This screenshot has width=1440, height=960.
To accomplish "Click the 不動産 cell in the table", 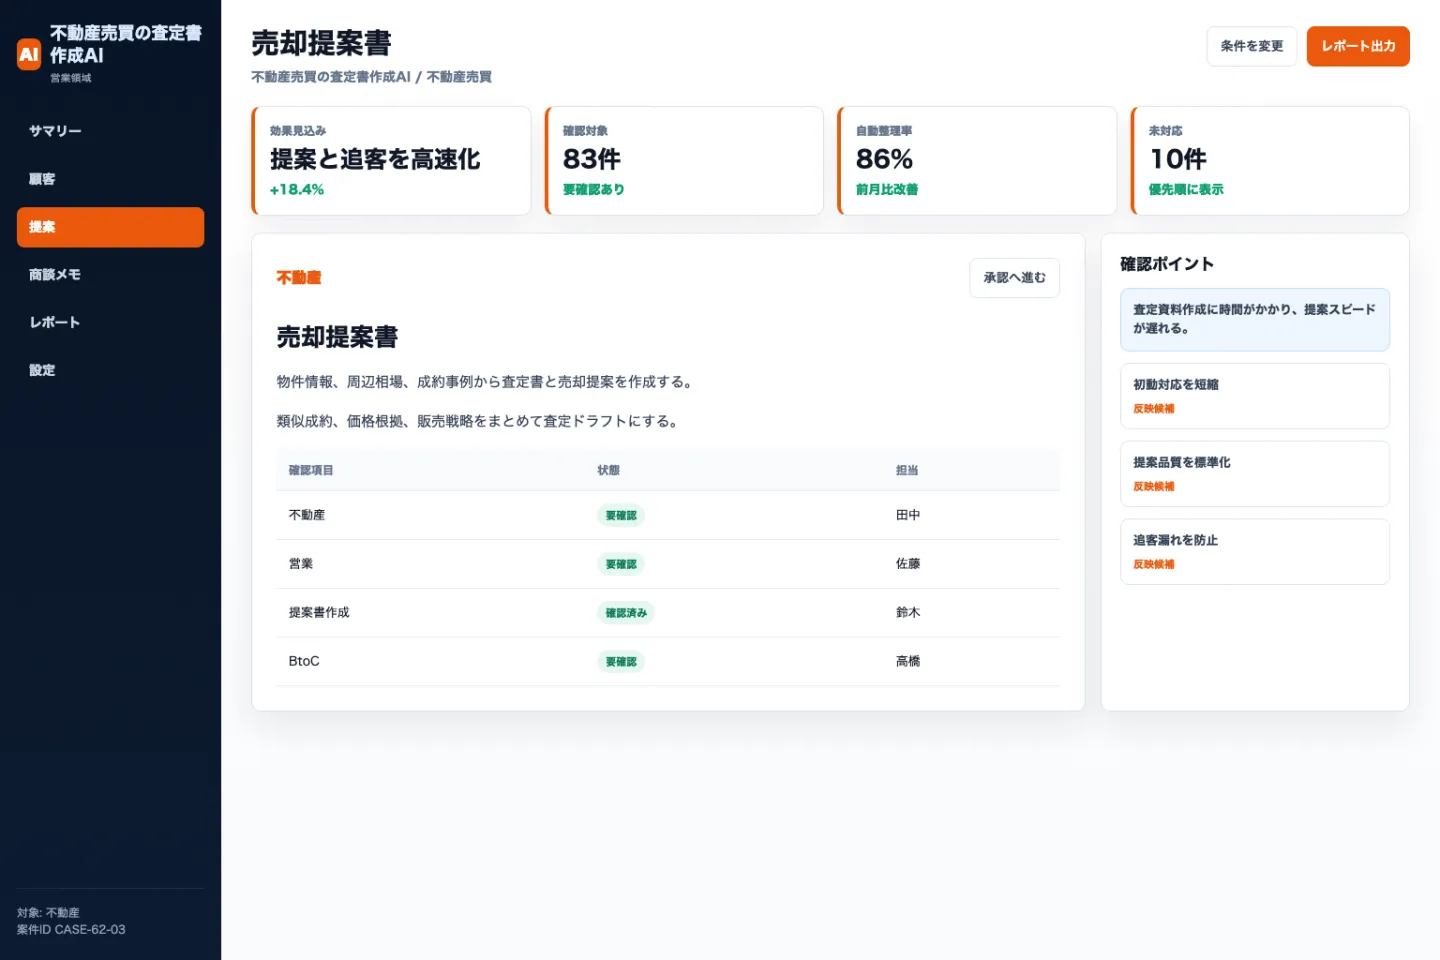I will [x=307, y=515].
